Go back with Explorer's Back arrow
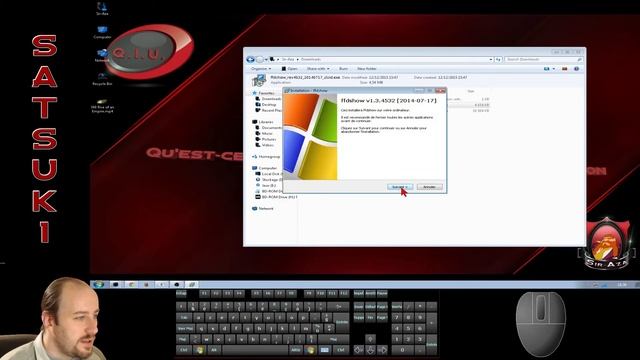 point(251,60)
